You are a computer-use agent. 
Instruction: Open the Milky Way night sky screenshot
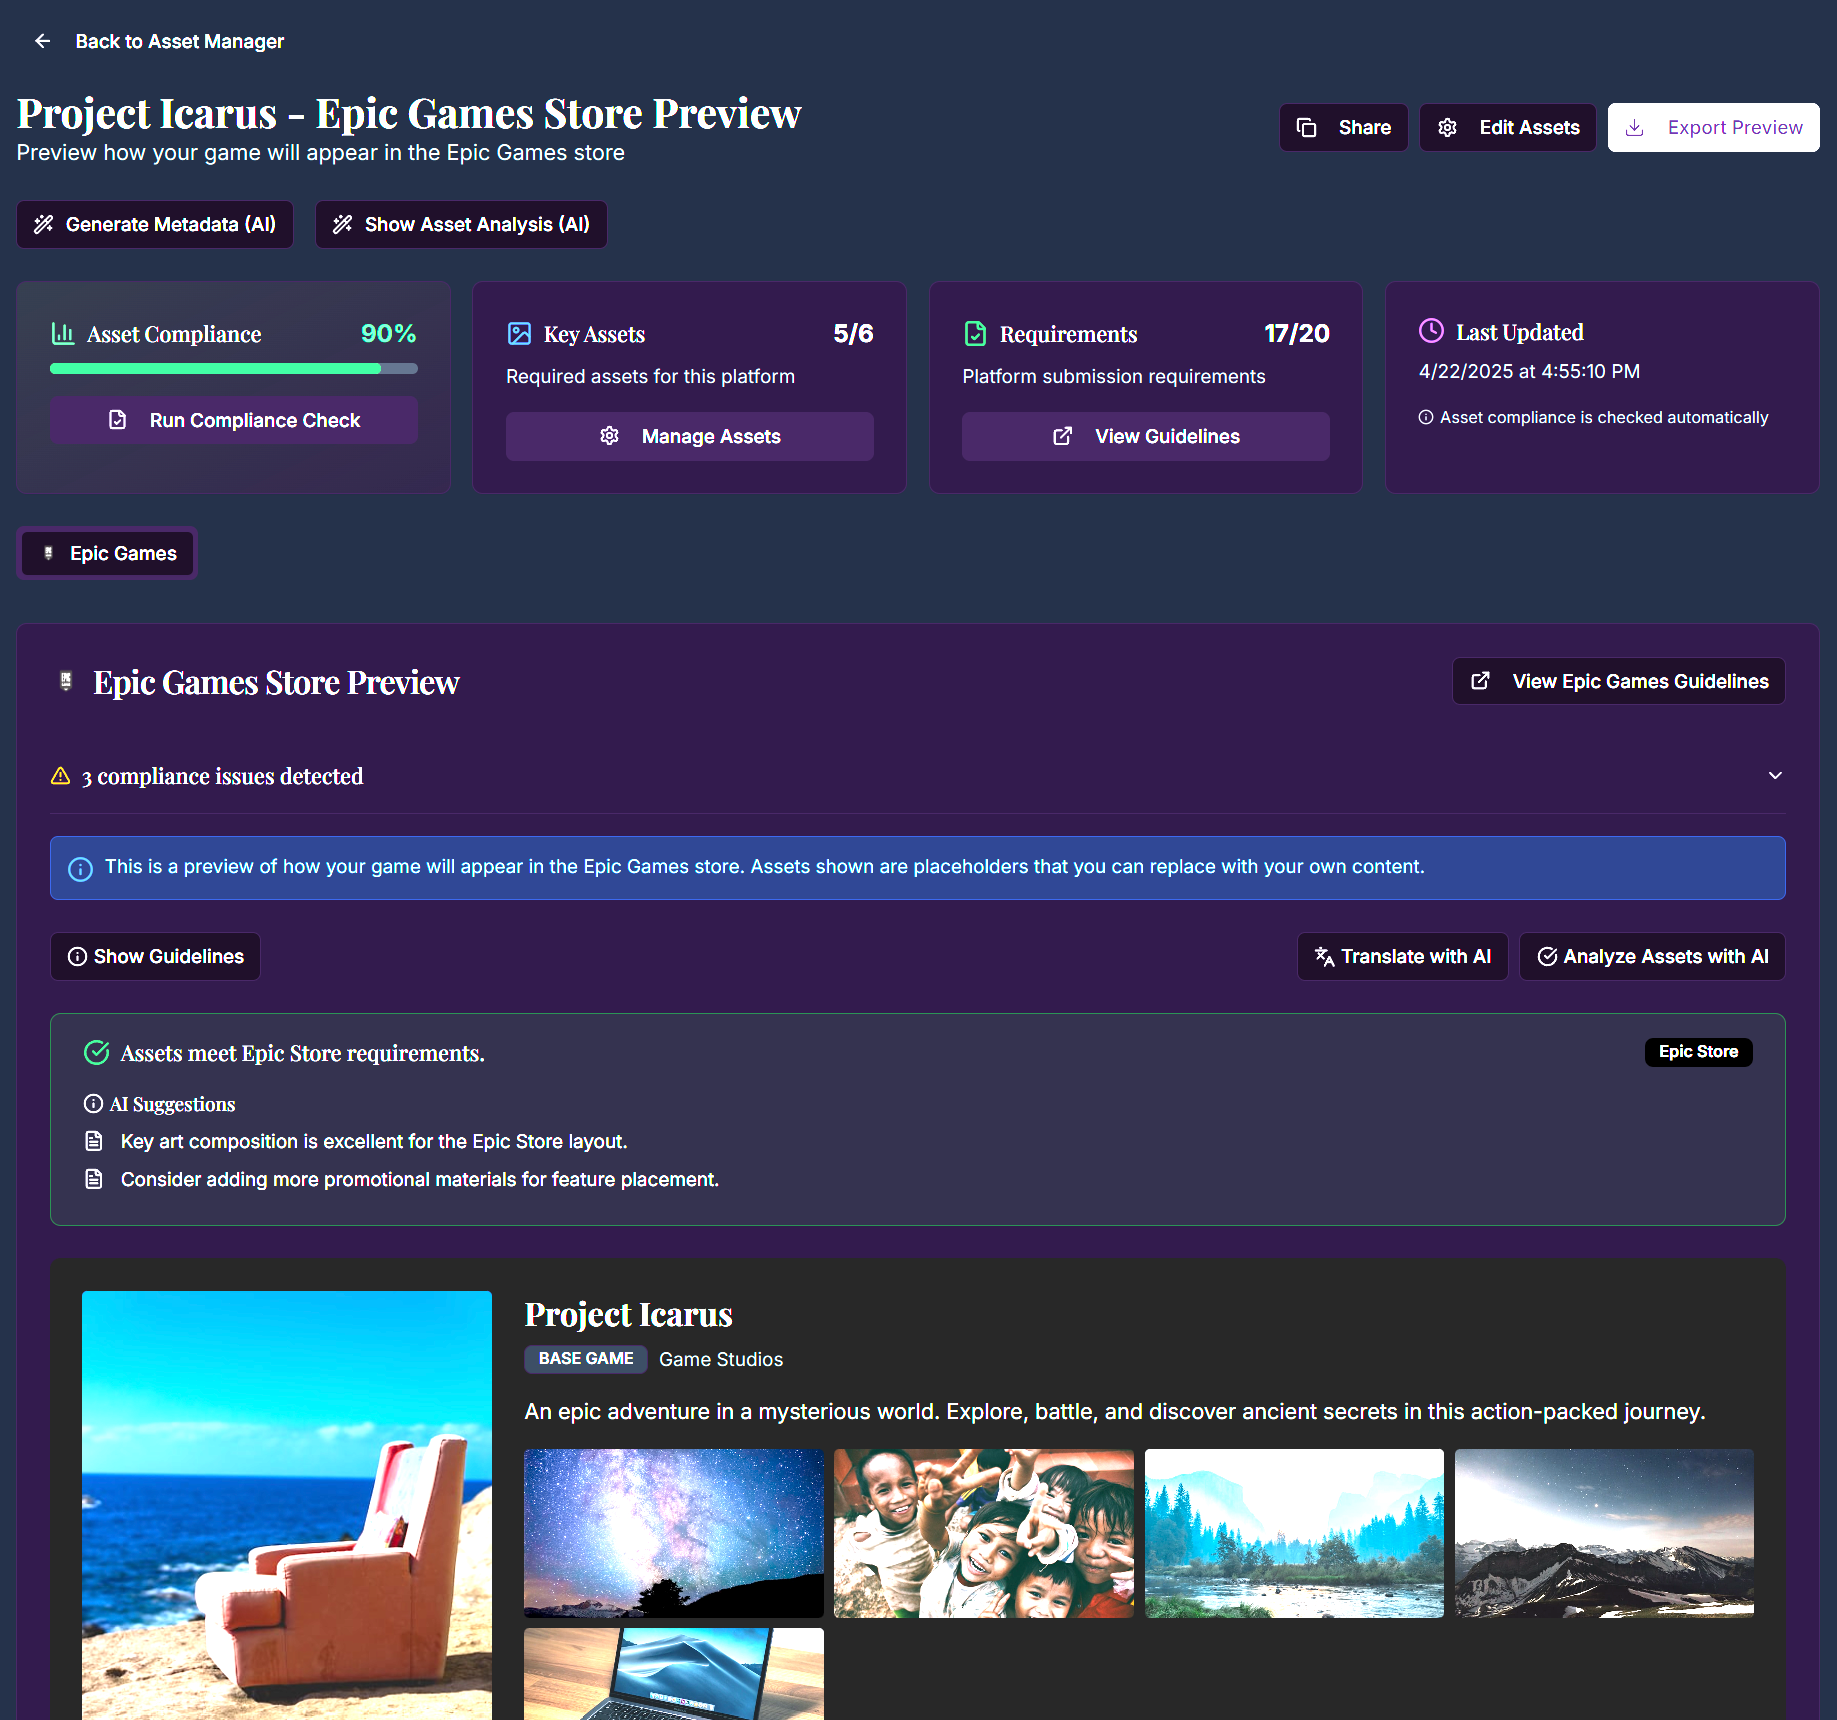point(674,1533)
